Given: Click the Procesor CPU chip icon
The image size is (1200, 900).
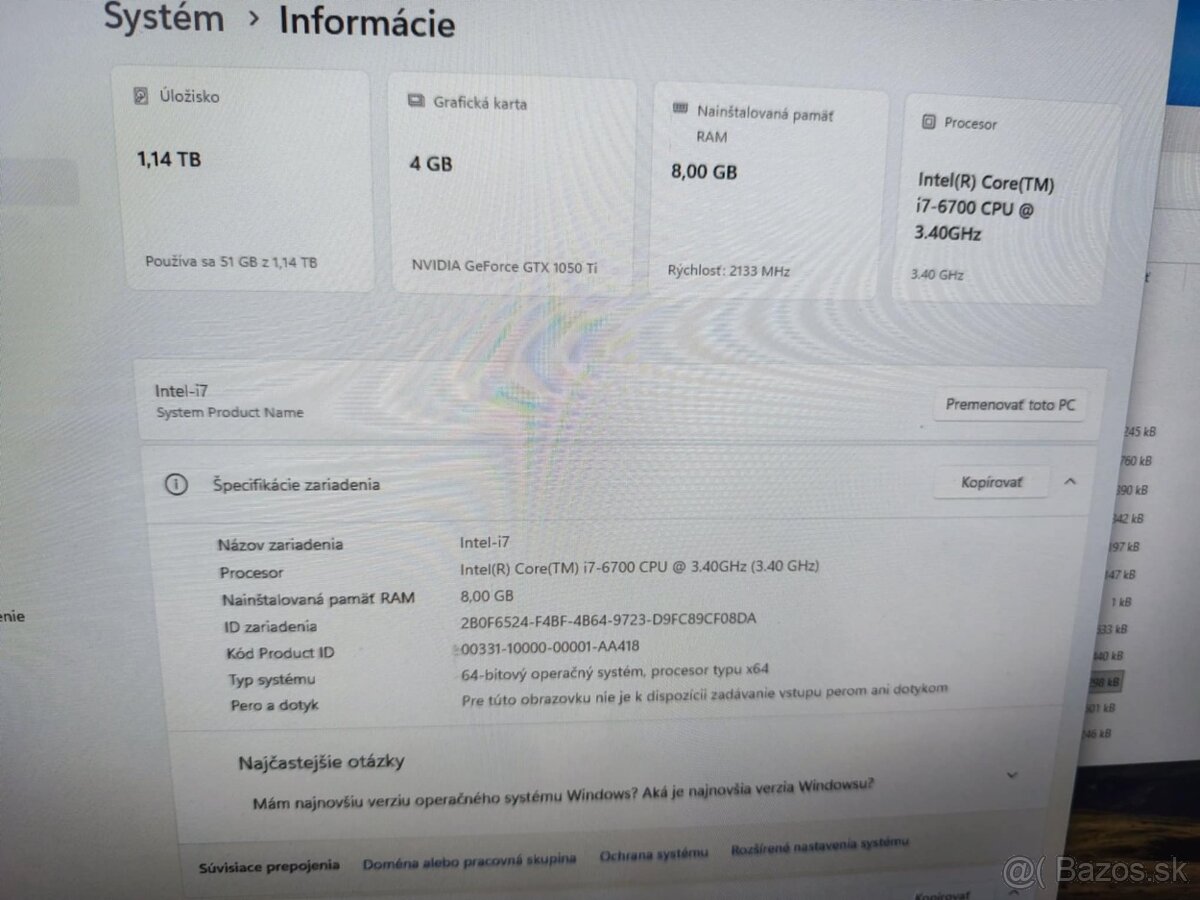Looking at the screenshot, I should (929, 121).
